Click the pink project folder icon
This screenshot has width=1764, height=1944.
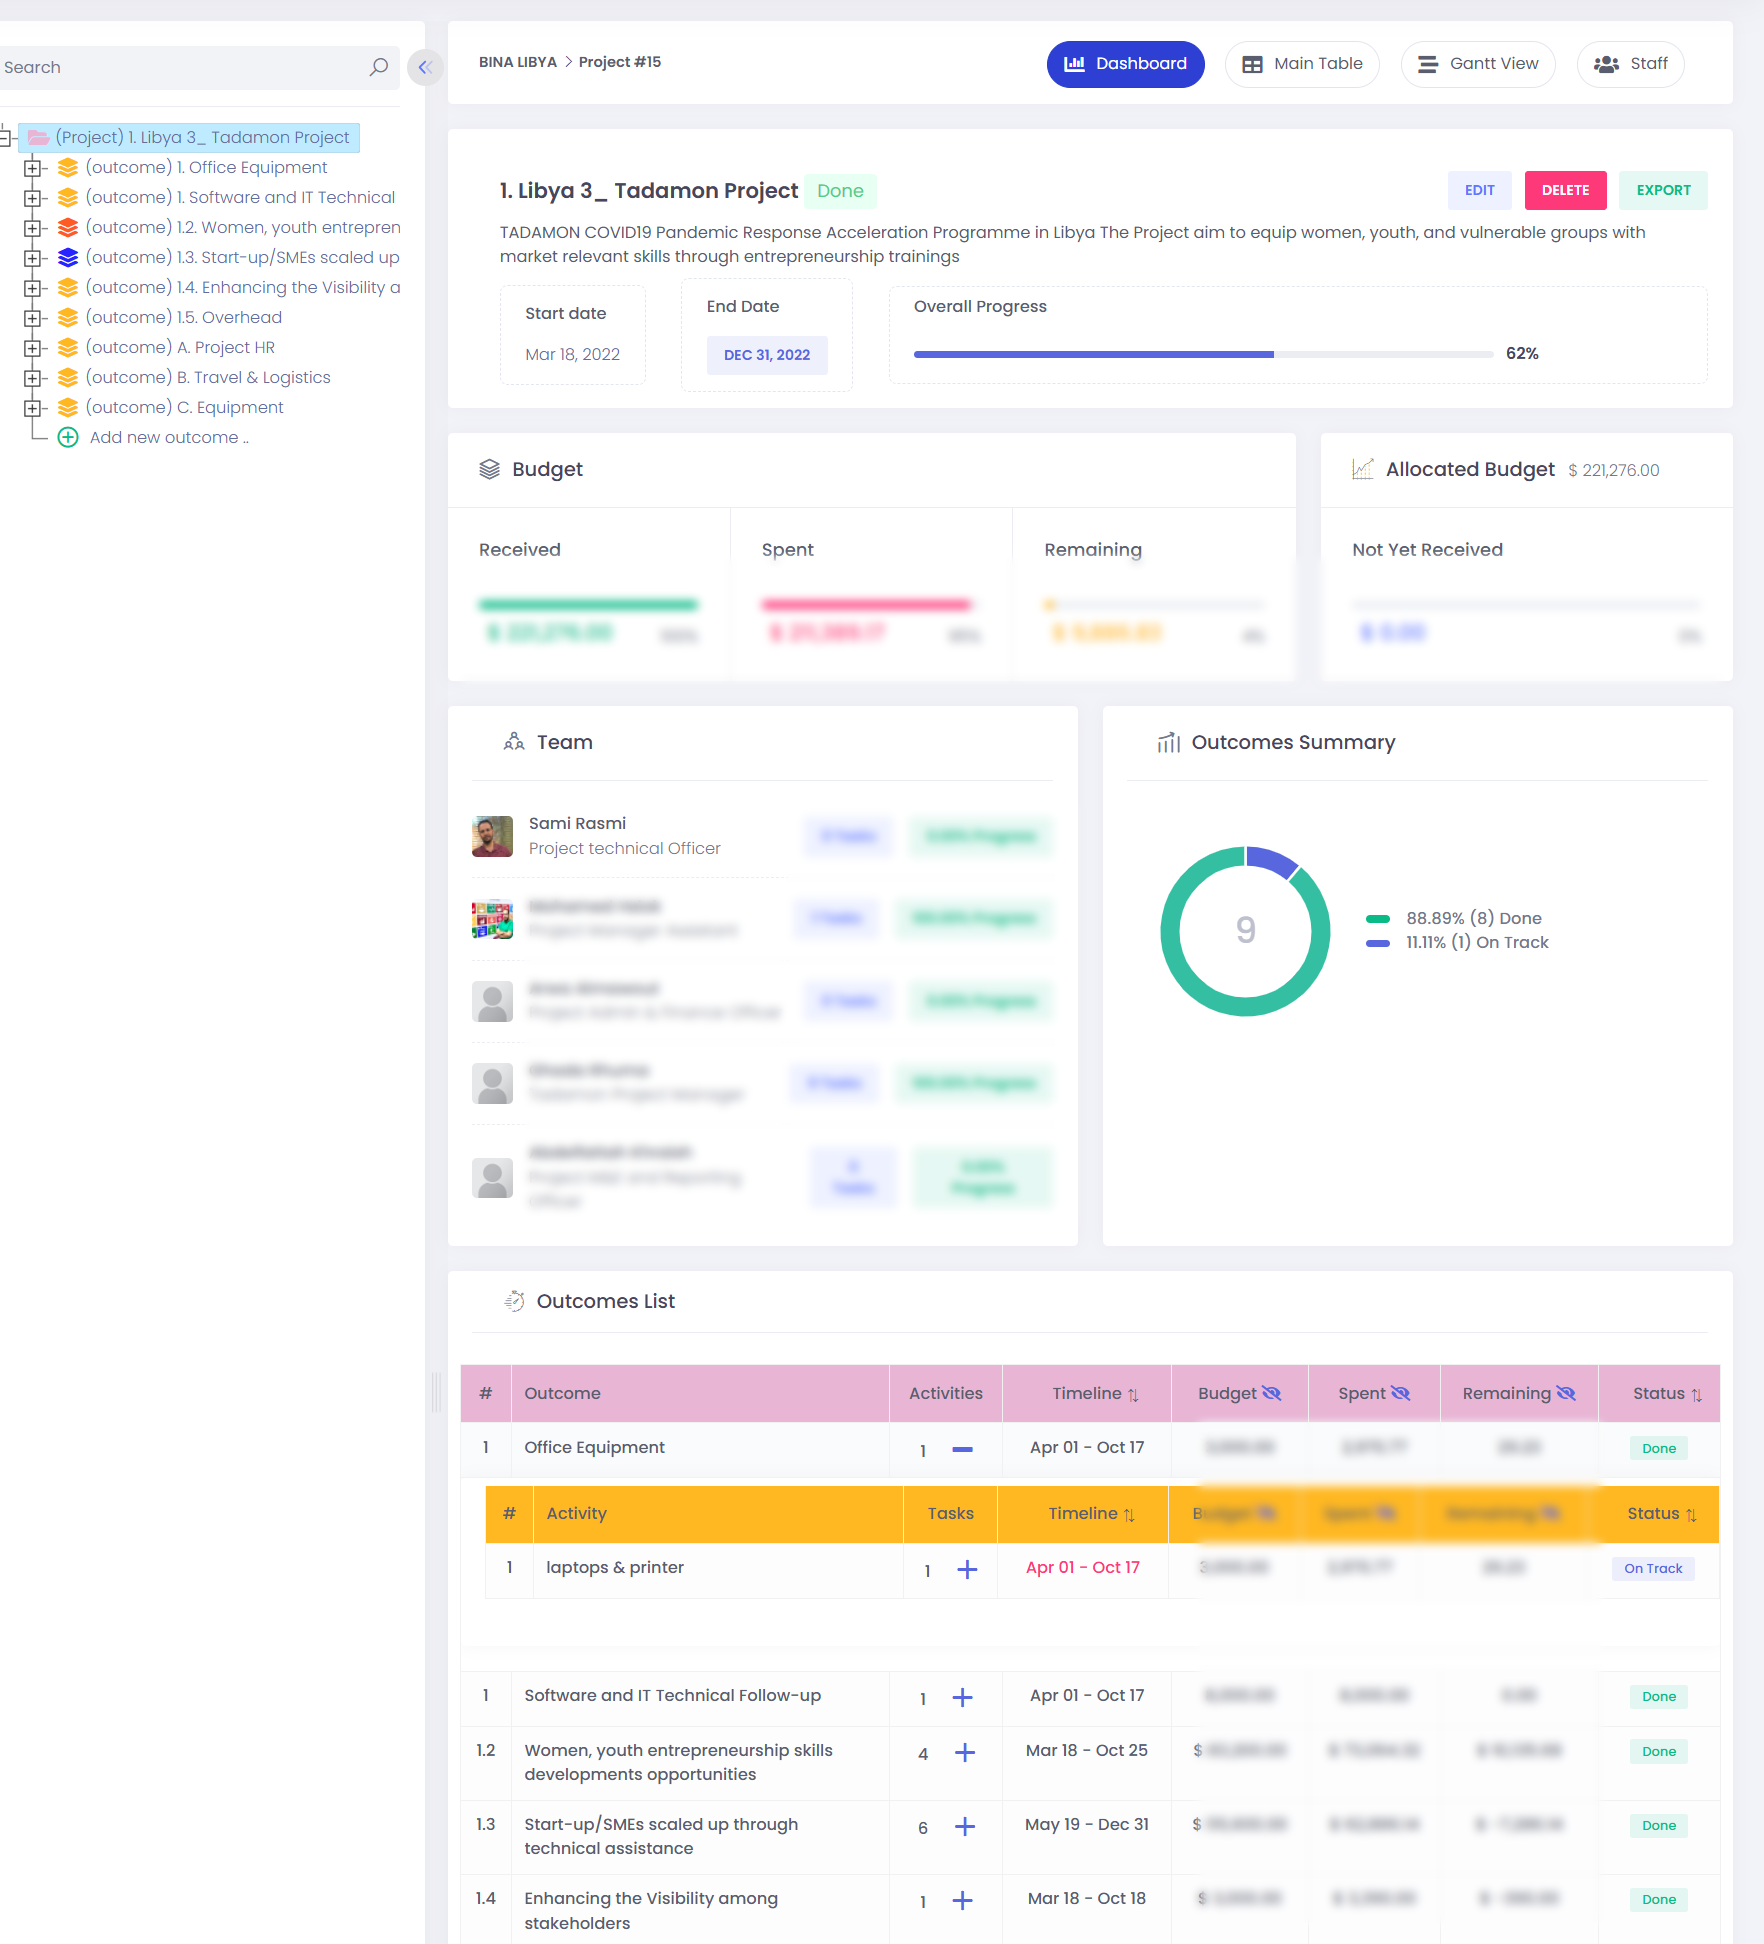click(x=38, y=137)
